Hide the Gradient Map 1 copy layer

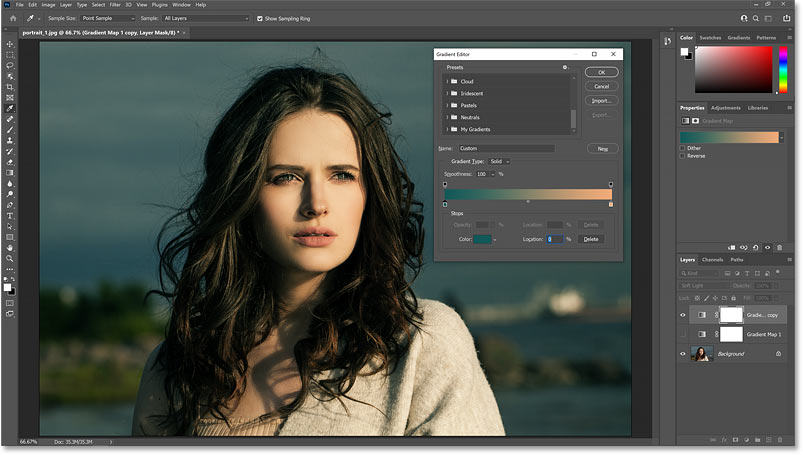683,315
